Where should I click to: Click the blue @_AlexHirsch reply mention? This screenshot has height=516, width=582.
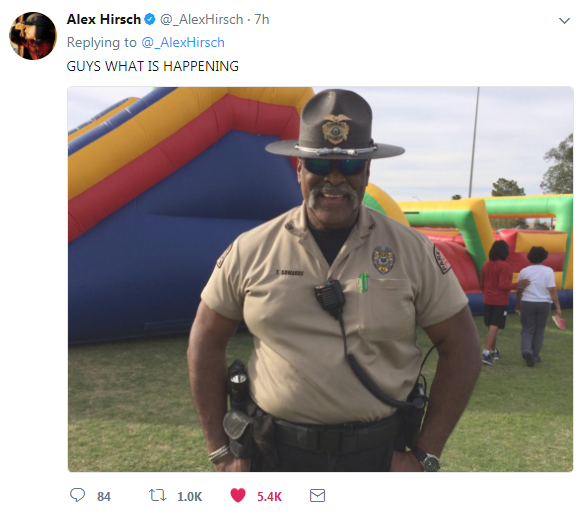click(183, 42)
